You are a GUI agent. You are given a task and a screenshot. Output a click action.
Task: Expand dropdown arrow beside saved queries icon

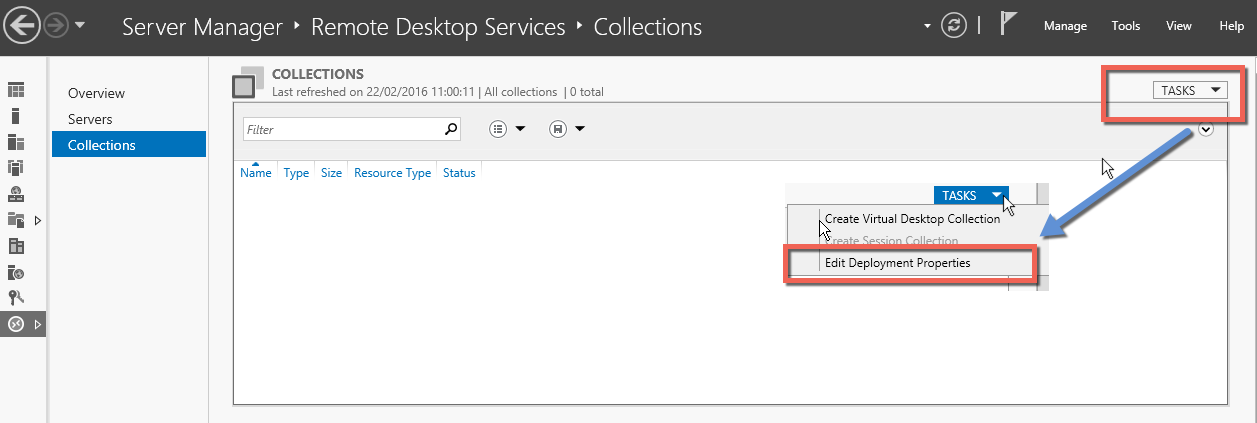pyautogui.click(x=579, y=129)
